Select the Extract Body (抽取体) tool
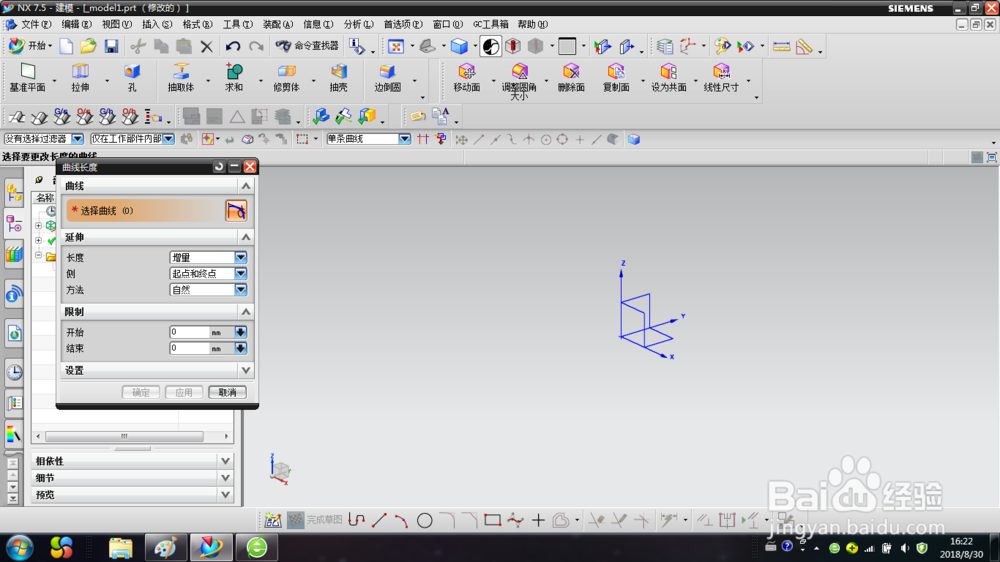Image resolution: width=1000 pixels, height=562 pixels. 180,78
